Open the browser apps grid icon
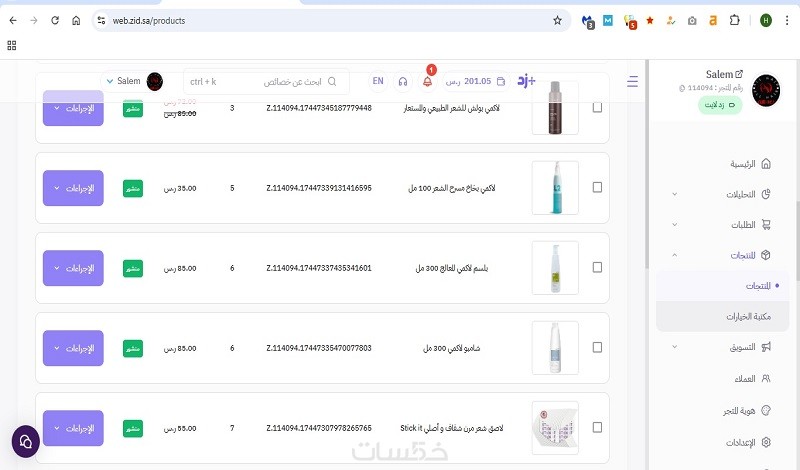 point(12,45)
